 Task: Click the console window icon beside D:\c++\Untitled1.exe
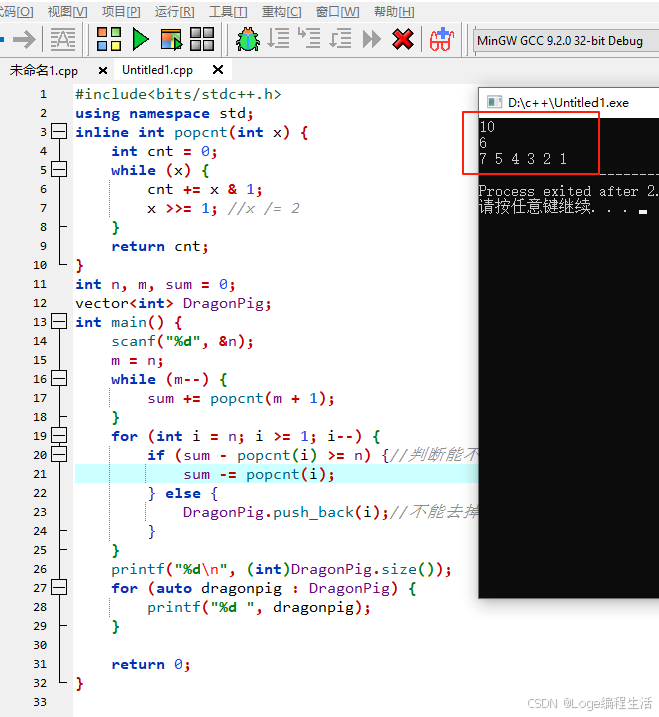point(494,102)
